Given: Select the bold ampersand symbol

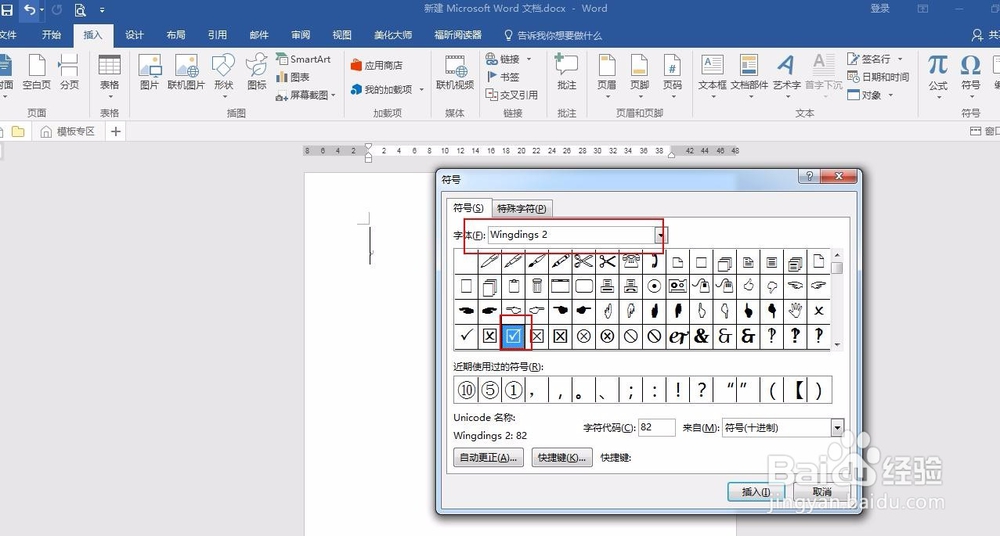Looking at the screenshot, I should pos(701,336).
